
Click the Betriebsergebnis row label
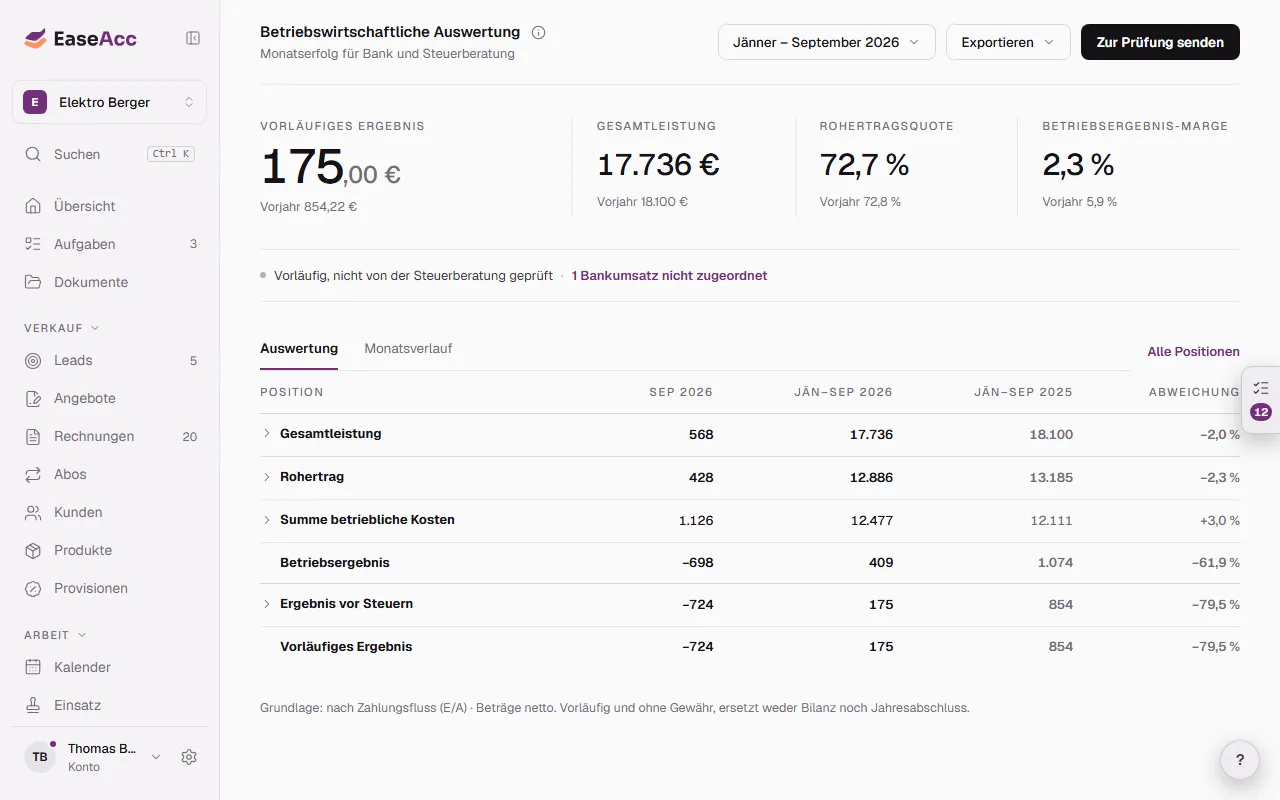[335, 563]
